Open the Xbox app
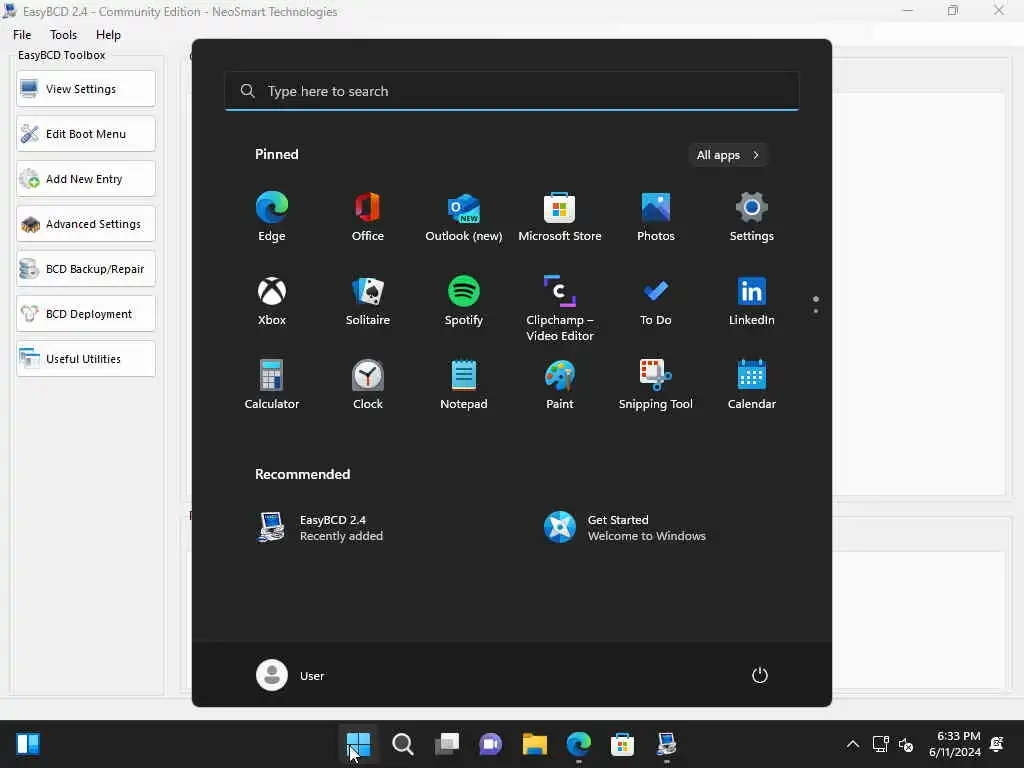 pyautogui.click(x=272, y=301)
